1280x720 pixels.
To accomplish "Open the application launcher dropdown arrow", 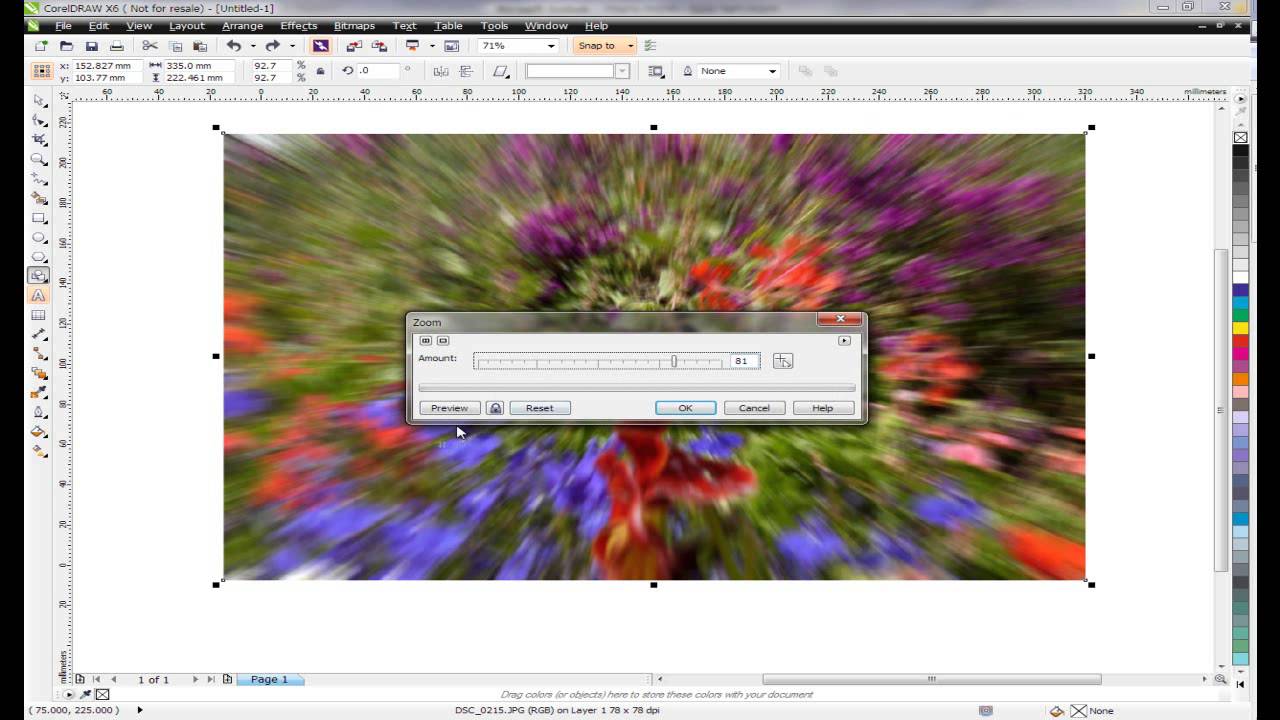I will click(432, 46).
